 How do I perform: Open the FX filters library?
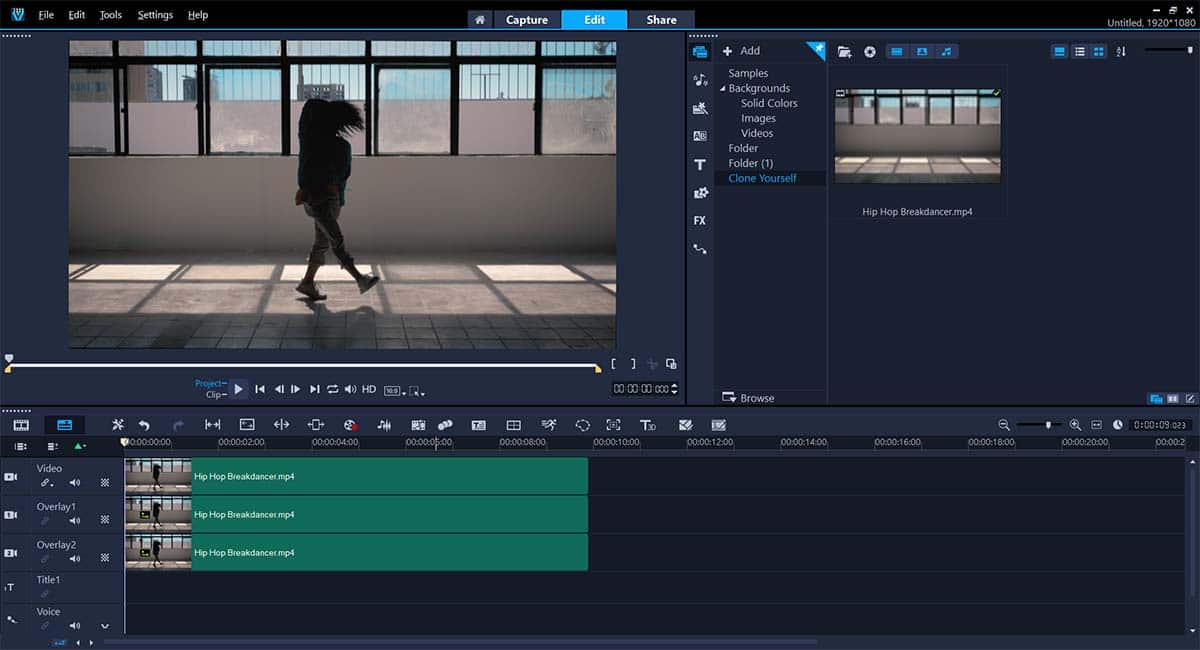coord(700,220)
